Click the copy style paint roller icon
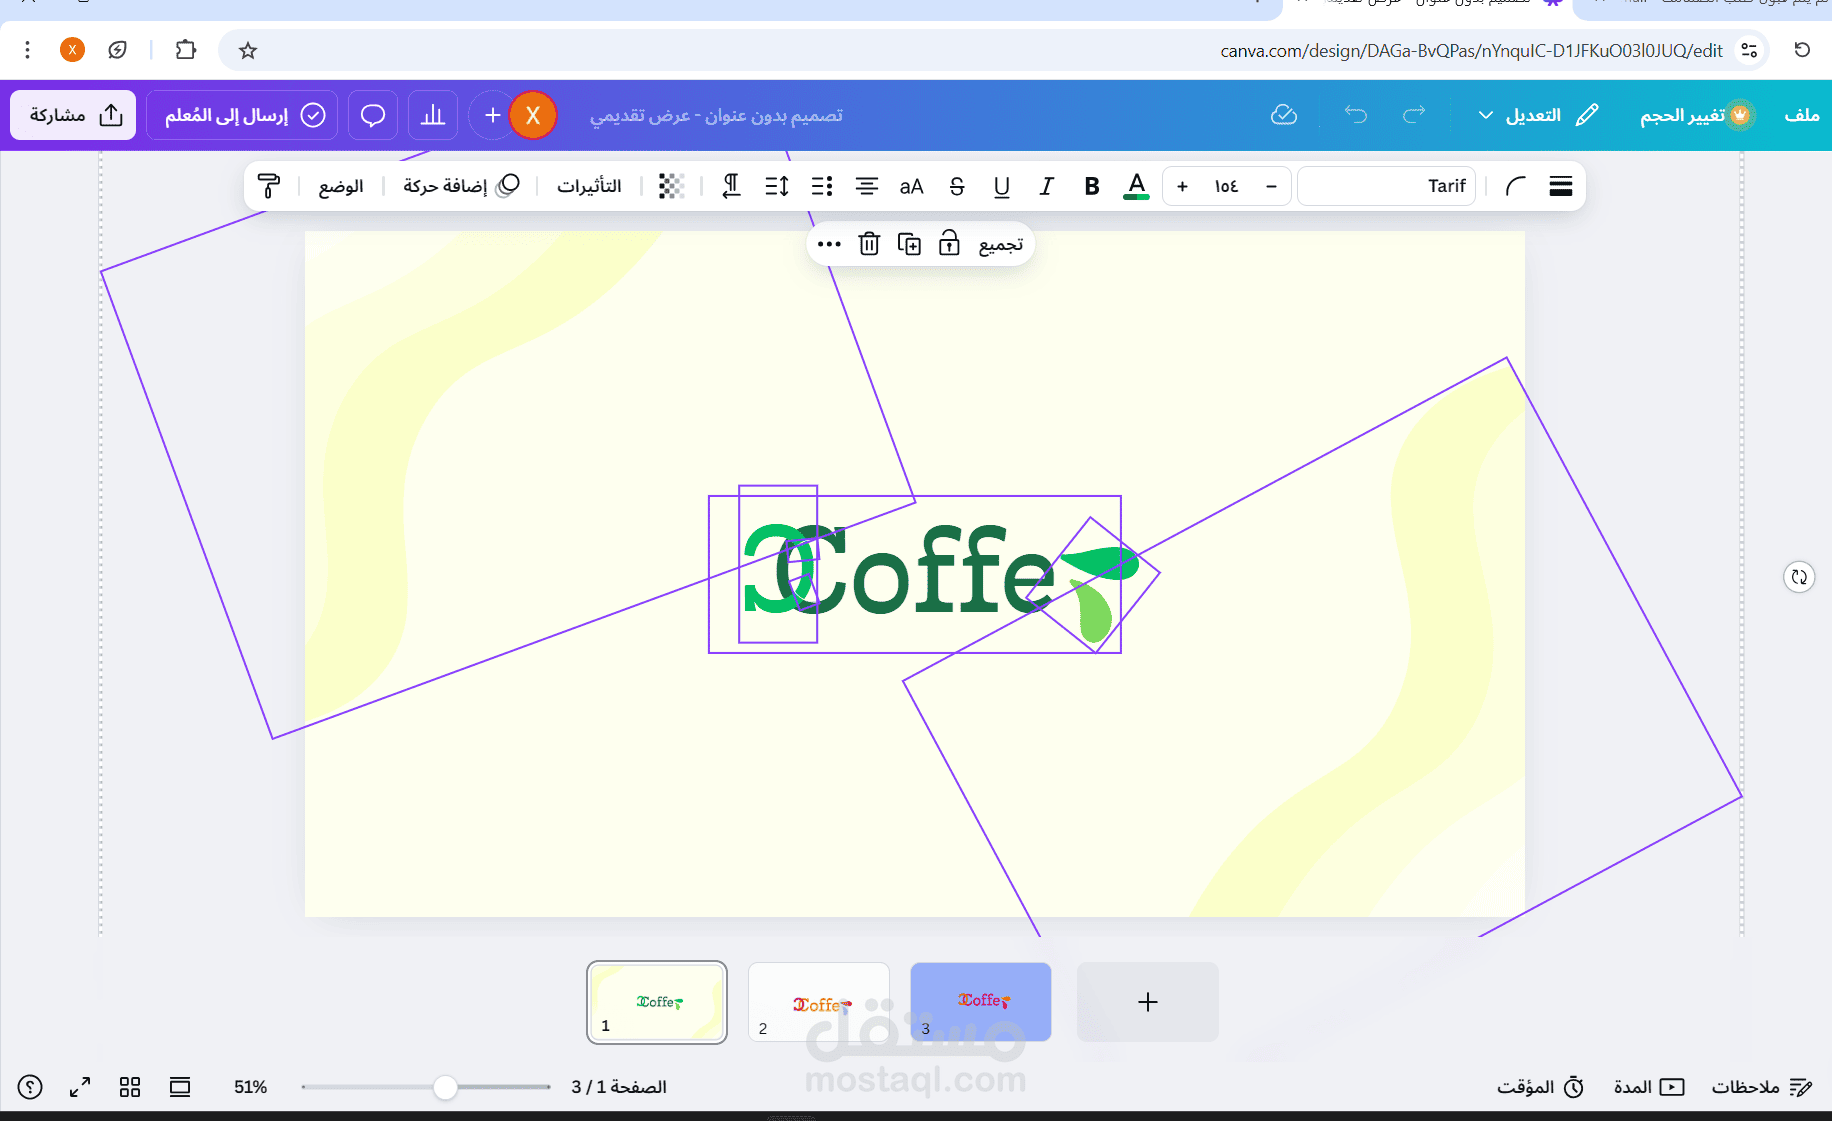The image size is (1832, 1121). 269,186
